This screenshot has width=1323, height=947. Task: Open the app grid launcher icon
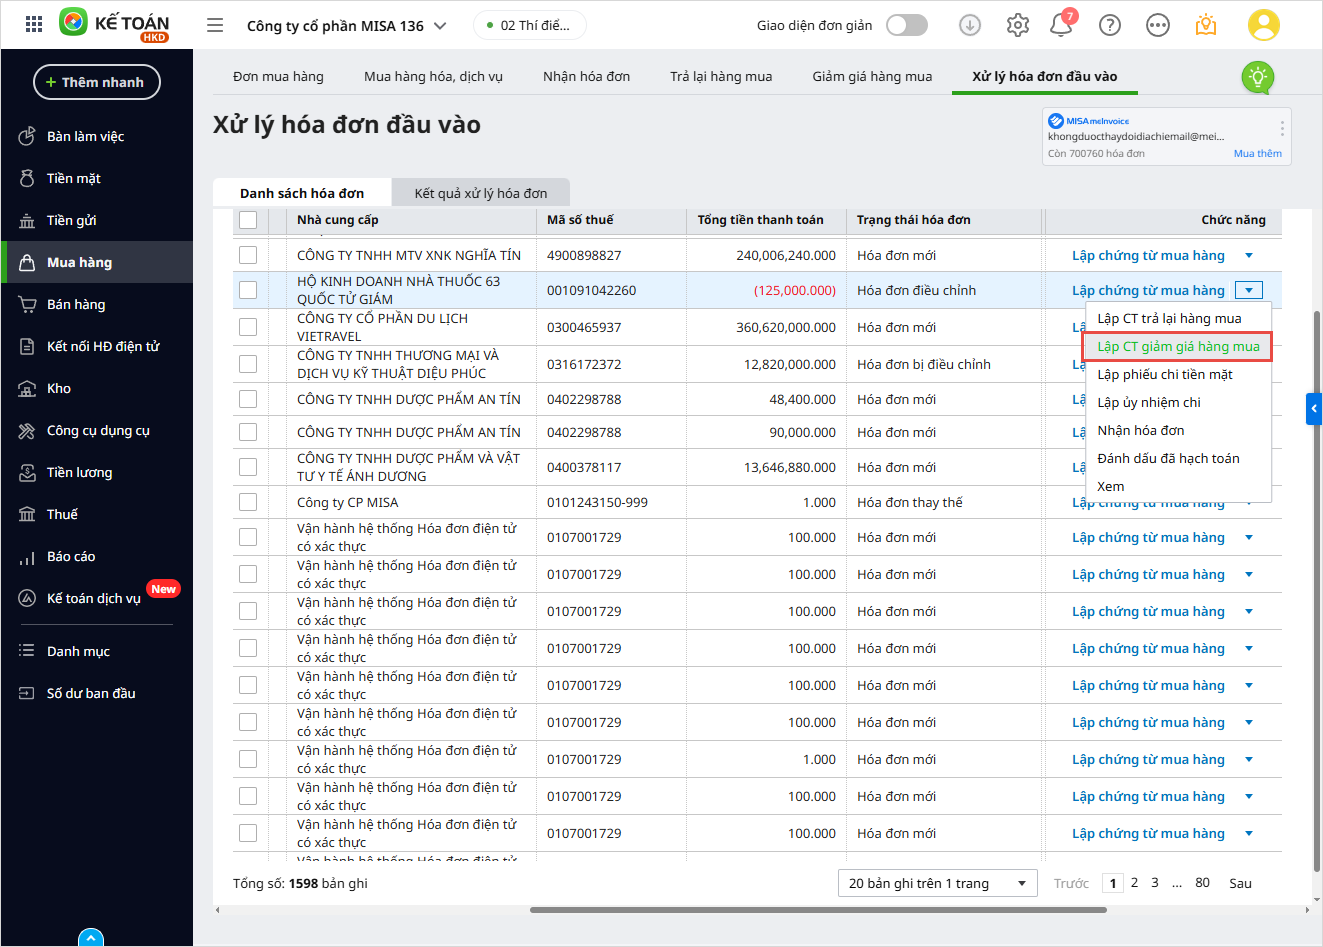34,25
